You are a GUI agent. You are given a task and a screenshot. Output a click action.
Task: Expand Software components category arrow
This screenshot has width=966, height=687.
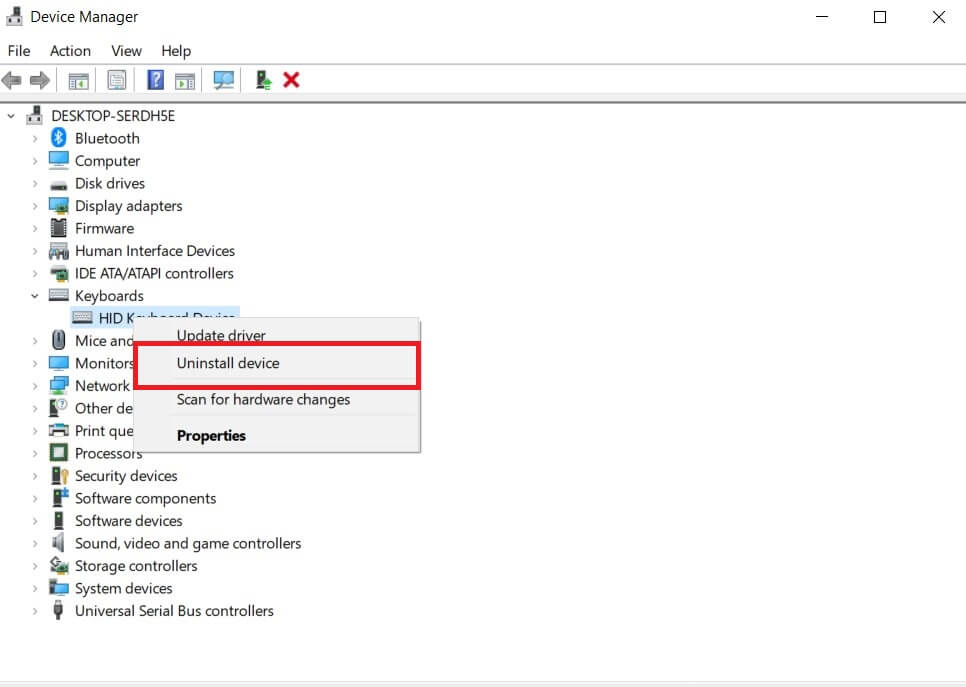35,498
